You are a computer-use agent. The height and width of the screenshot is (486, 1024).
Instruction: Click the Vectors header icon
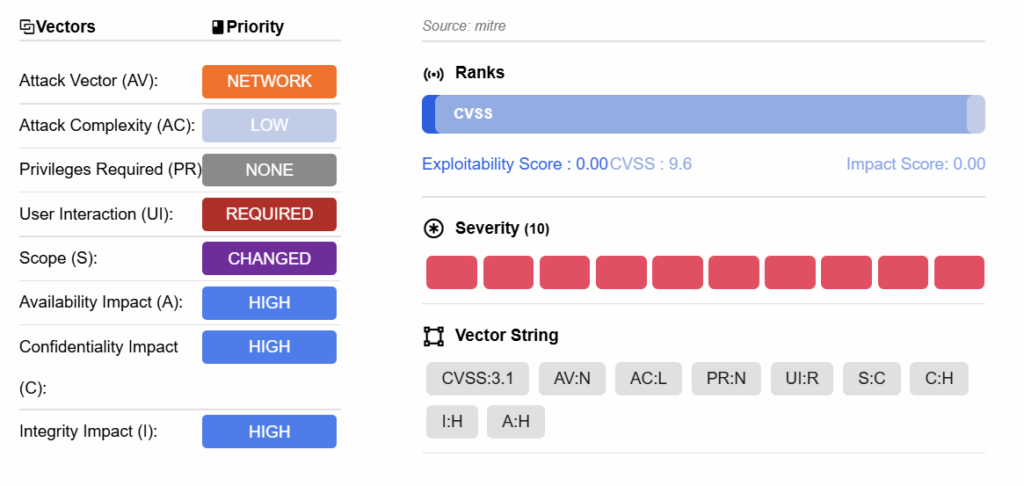tap(27, 27)
